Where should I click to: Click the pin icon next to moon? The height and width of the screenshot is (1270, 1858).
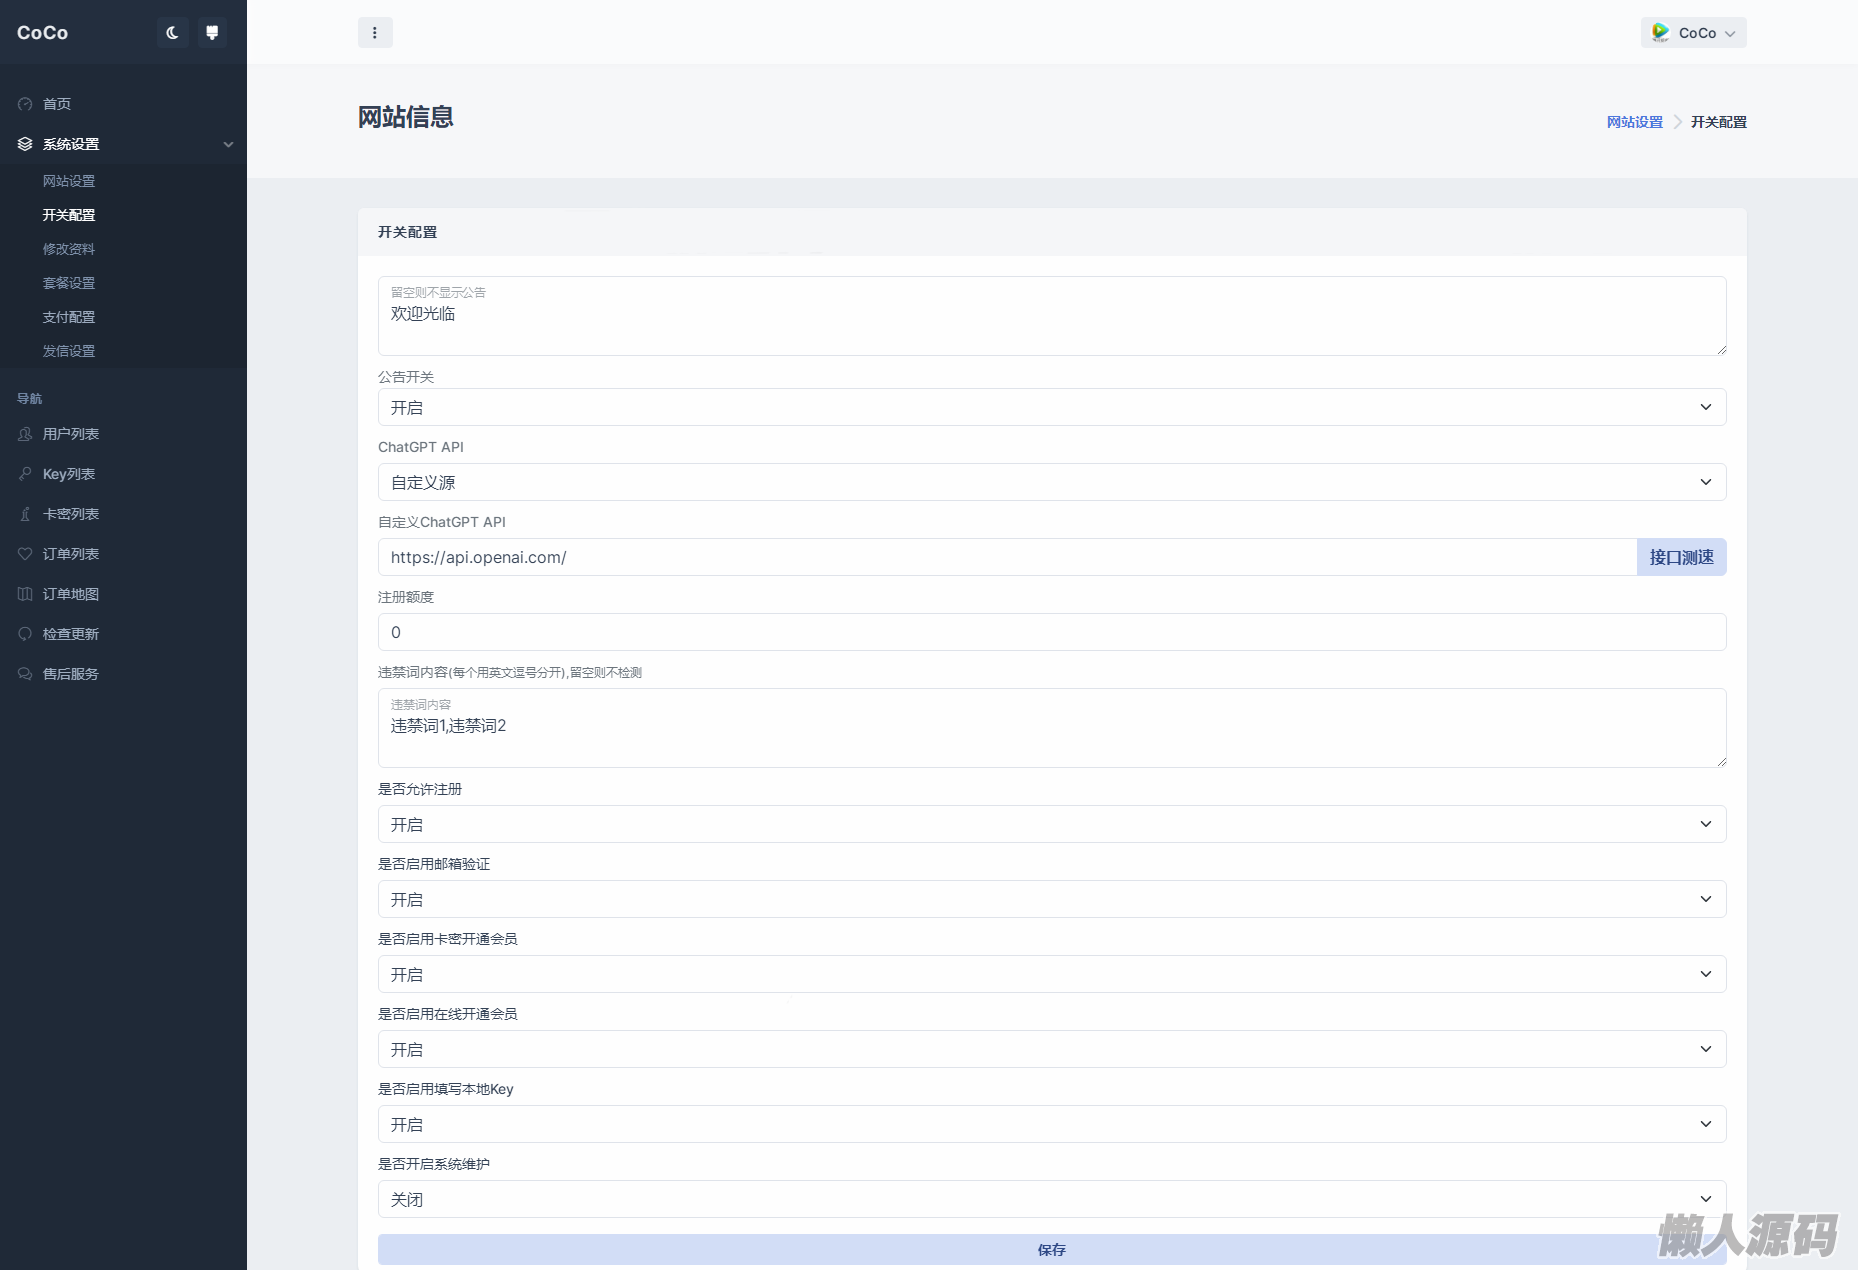[212, 33]
